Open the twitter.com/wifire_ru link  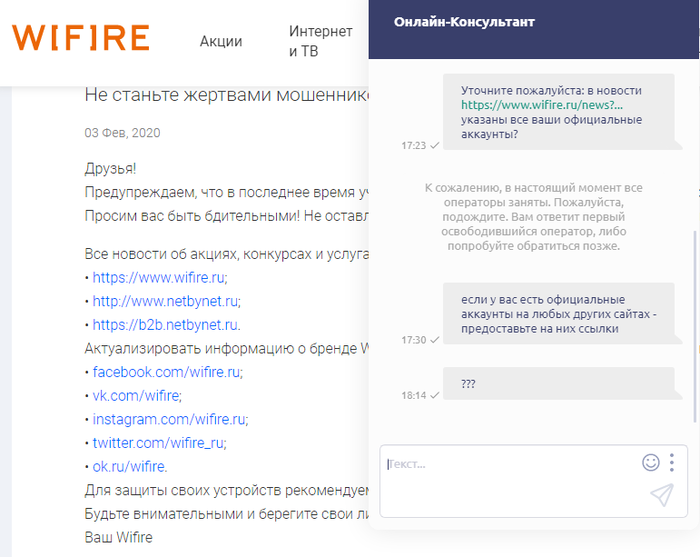pyautogui.click(x=158, y=443)
